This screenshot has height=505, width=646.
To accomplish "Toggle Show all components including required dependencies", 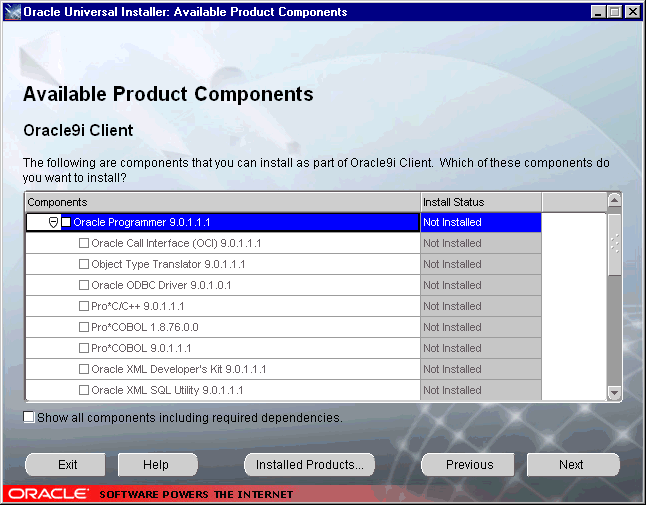I will point(29,417).
